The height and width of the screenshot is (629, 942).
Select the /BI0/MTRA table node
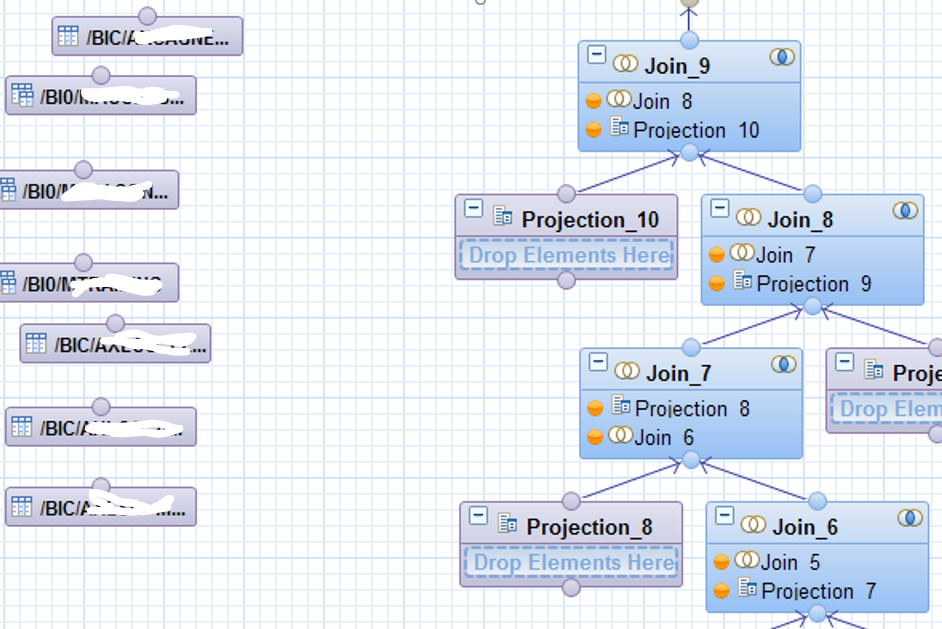(x=89, y=282)
